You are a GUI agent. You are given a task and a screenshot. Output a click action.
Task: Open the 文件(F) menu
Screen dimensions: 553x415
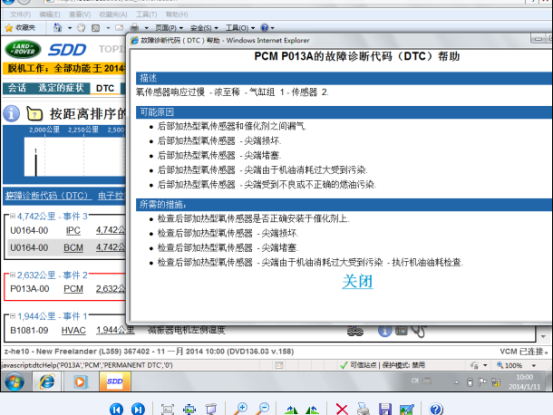click(20, 14)
